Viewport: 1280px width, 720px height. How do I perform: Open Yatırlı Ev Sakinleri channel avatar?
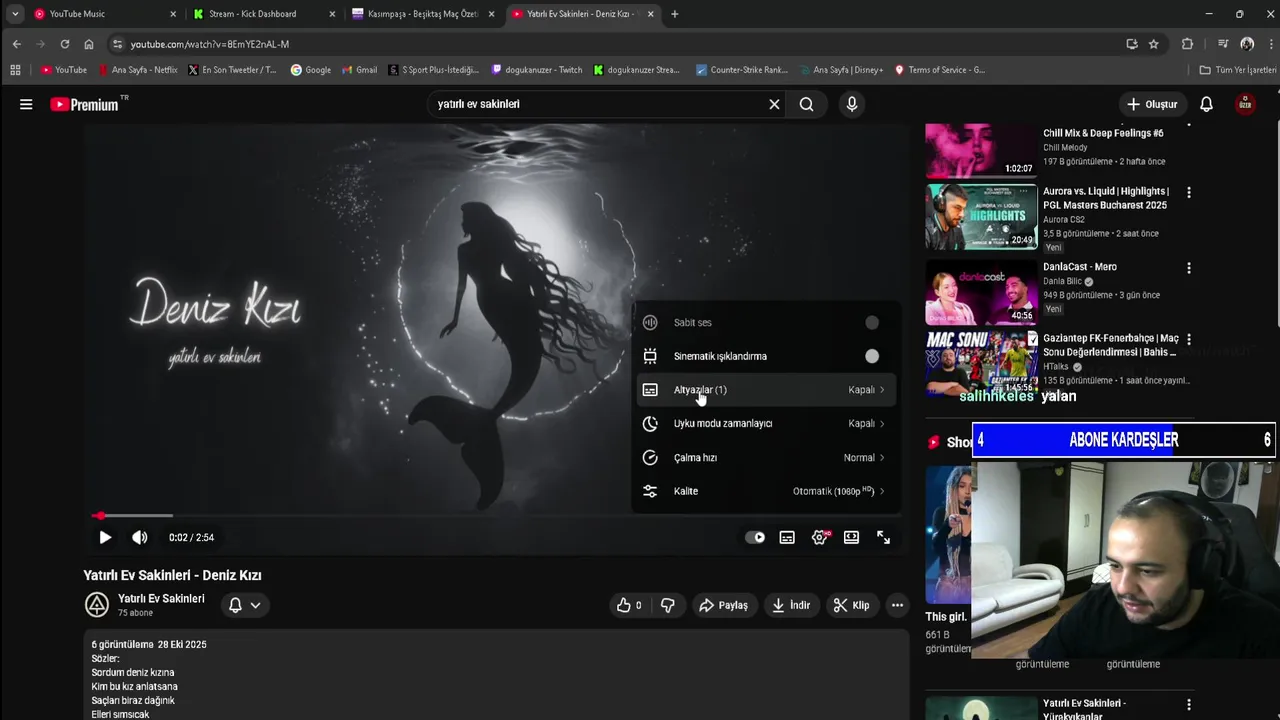pyautogui.click(x=96, y=605)
